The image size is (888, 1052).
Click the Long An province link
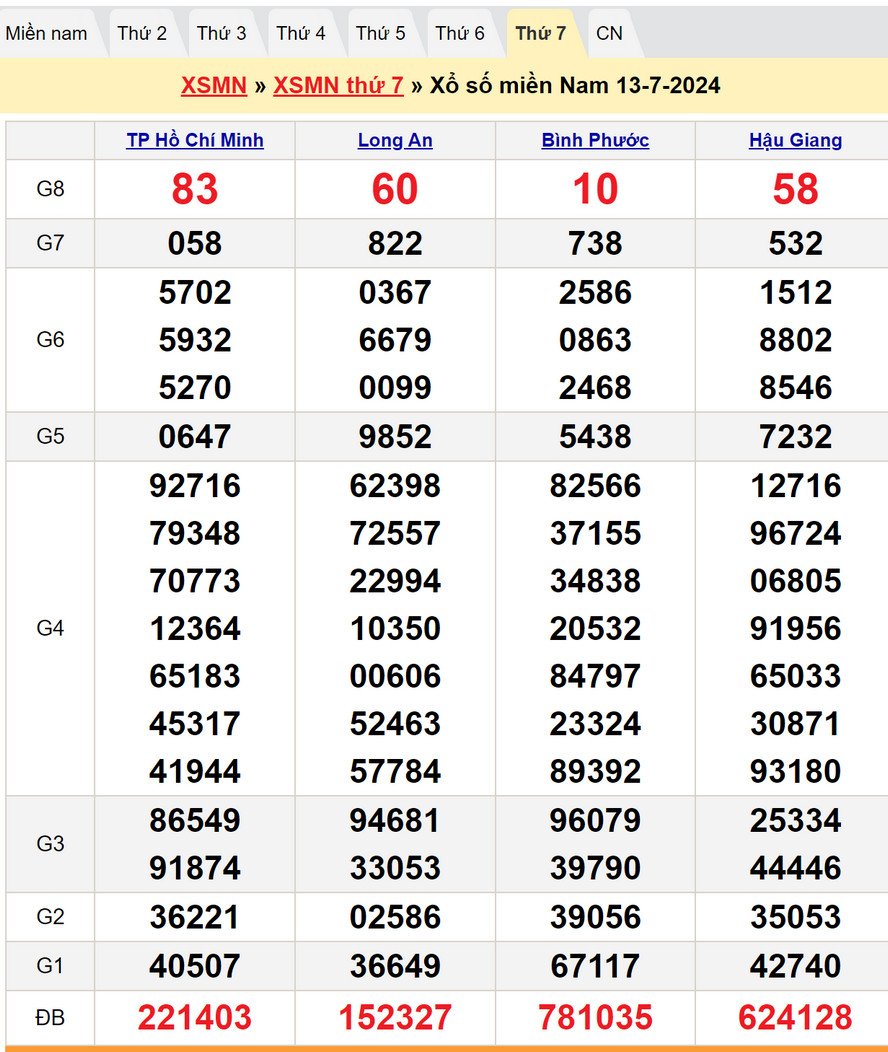395,140
